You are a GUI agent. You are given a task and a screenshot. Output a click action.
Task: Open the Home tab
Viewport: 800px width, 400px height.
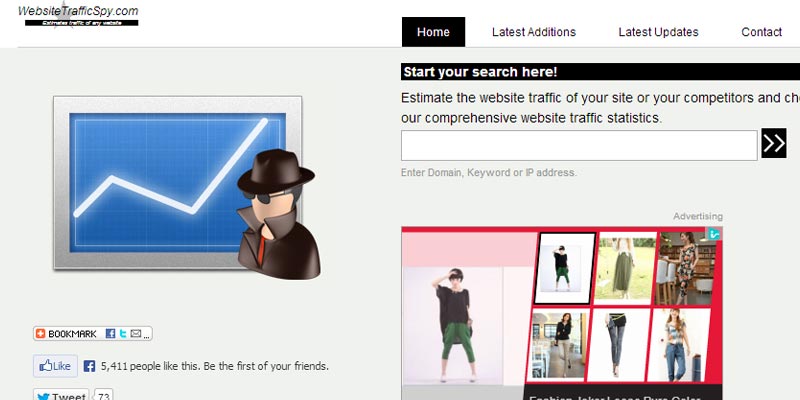[433, 32]
